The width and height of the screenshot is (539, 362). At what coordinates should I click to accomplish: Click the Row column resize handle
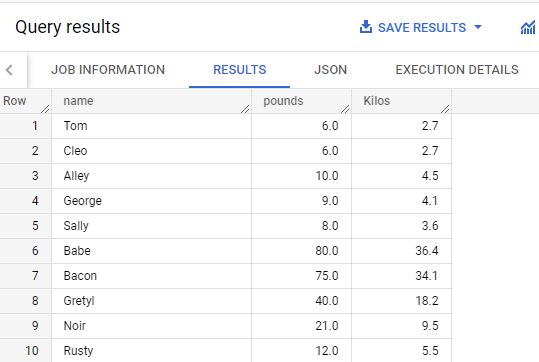coord(45,109)
